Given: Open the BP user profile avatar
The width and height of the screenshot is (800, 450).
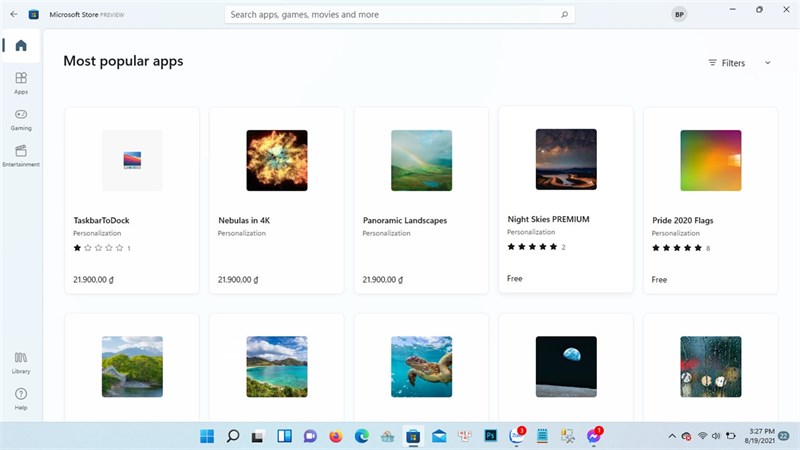Looking at the screenshot, I should pyautogui.click(x=679, y=14).
